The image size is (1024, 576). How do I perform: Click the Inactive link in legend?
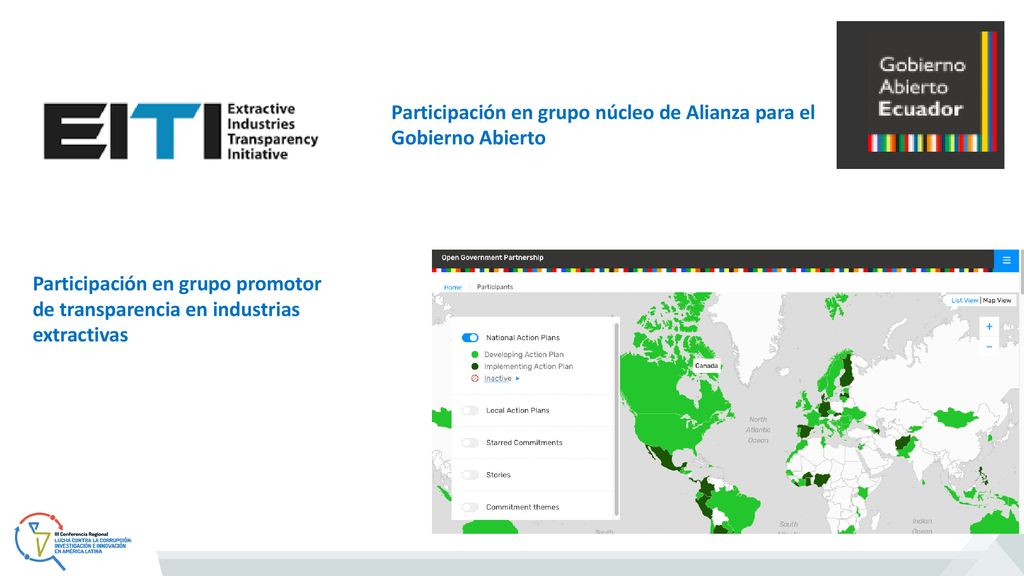click(498, 379)
